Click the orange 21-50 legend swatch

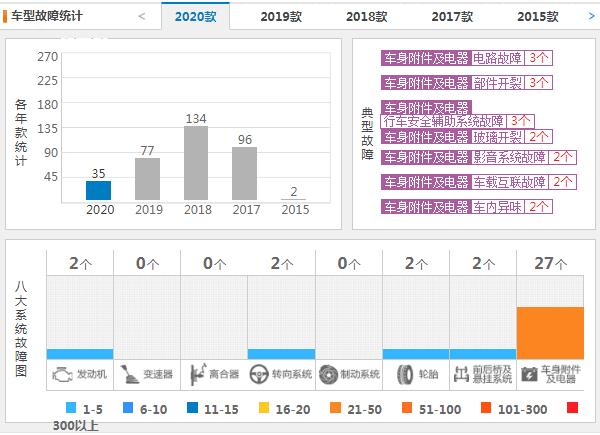(x=336, y=407)
